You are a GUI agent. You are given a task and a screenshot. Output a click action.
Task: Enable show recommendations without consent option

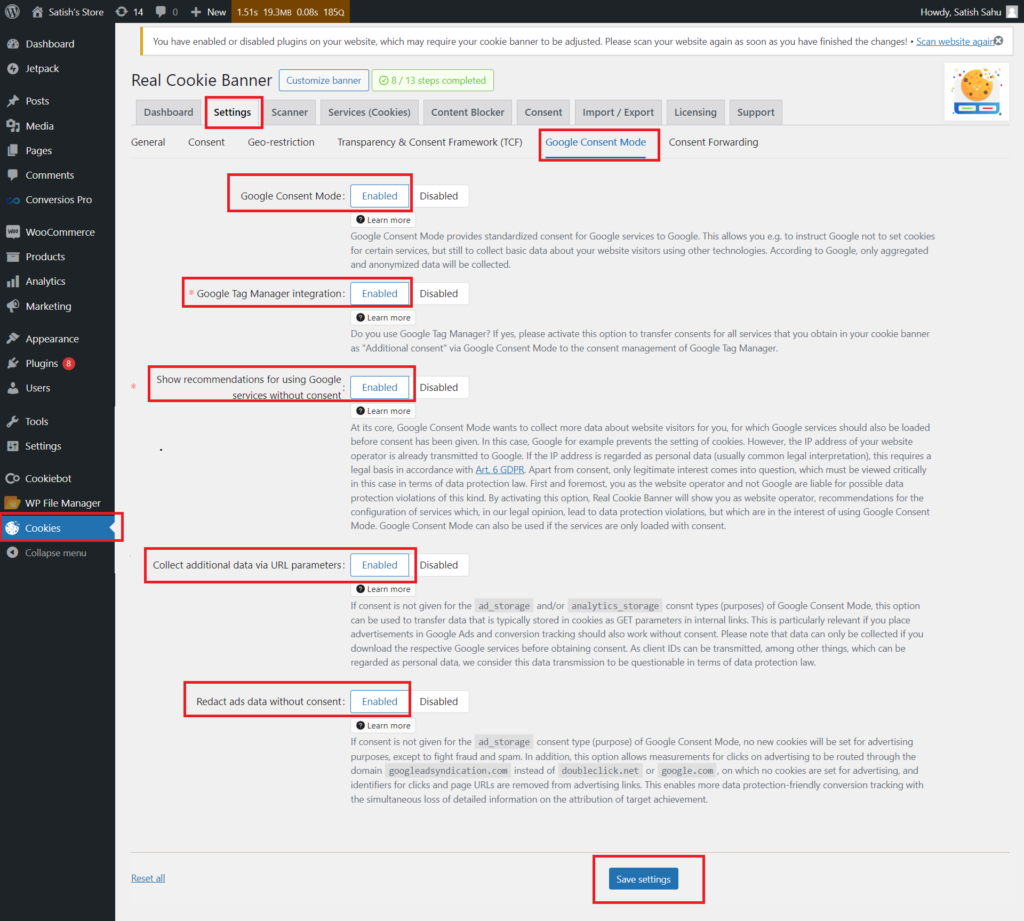tap(379, 387)
